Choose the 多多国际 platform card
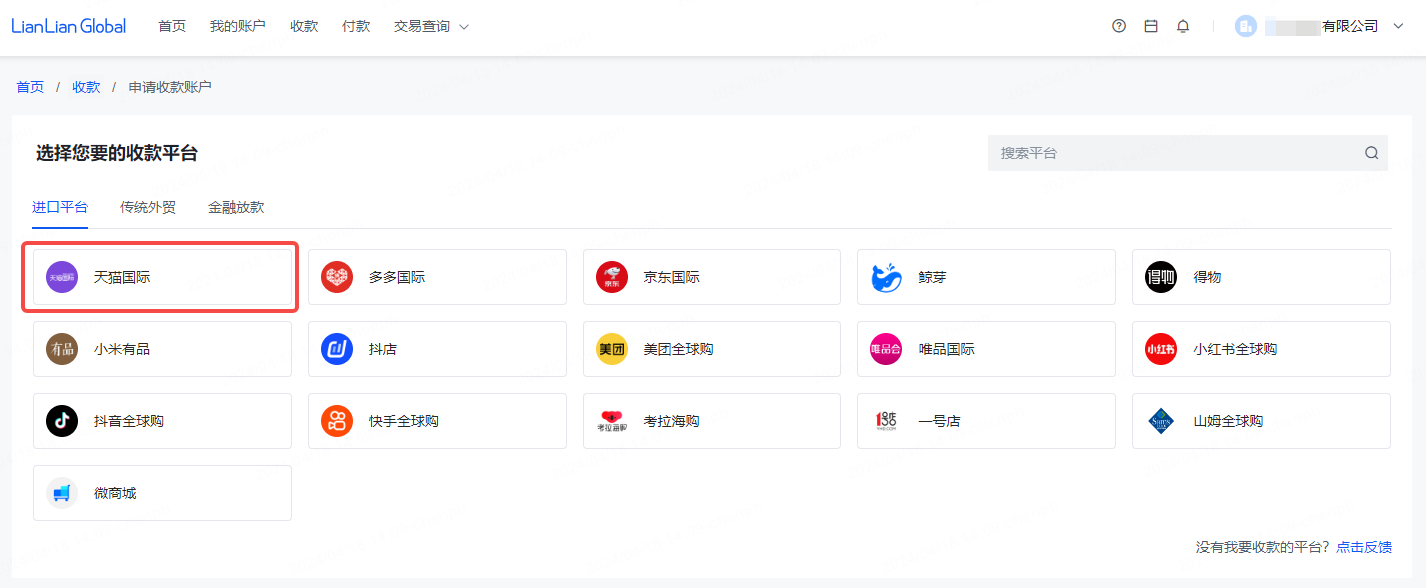Screen dimensions: 1426x588 437,277
